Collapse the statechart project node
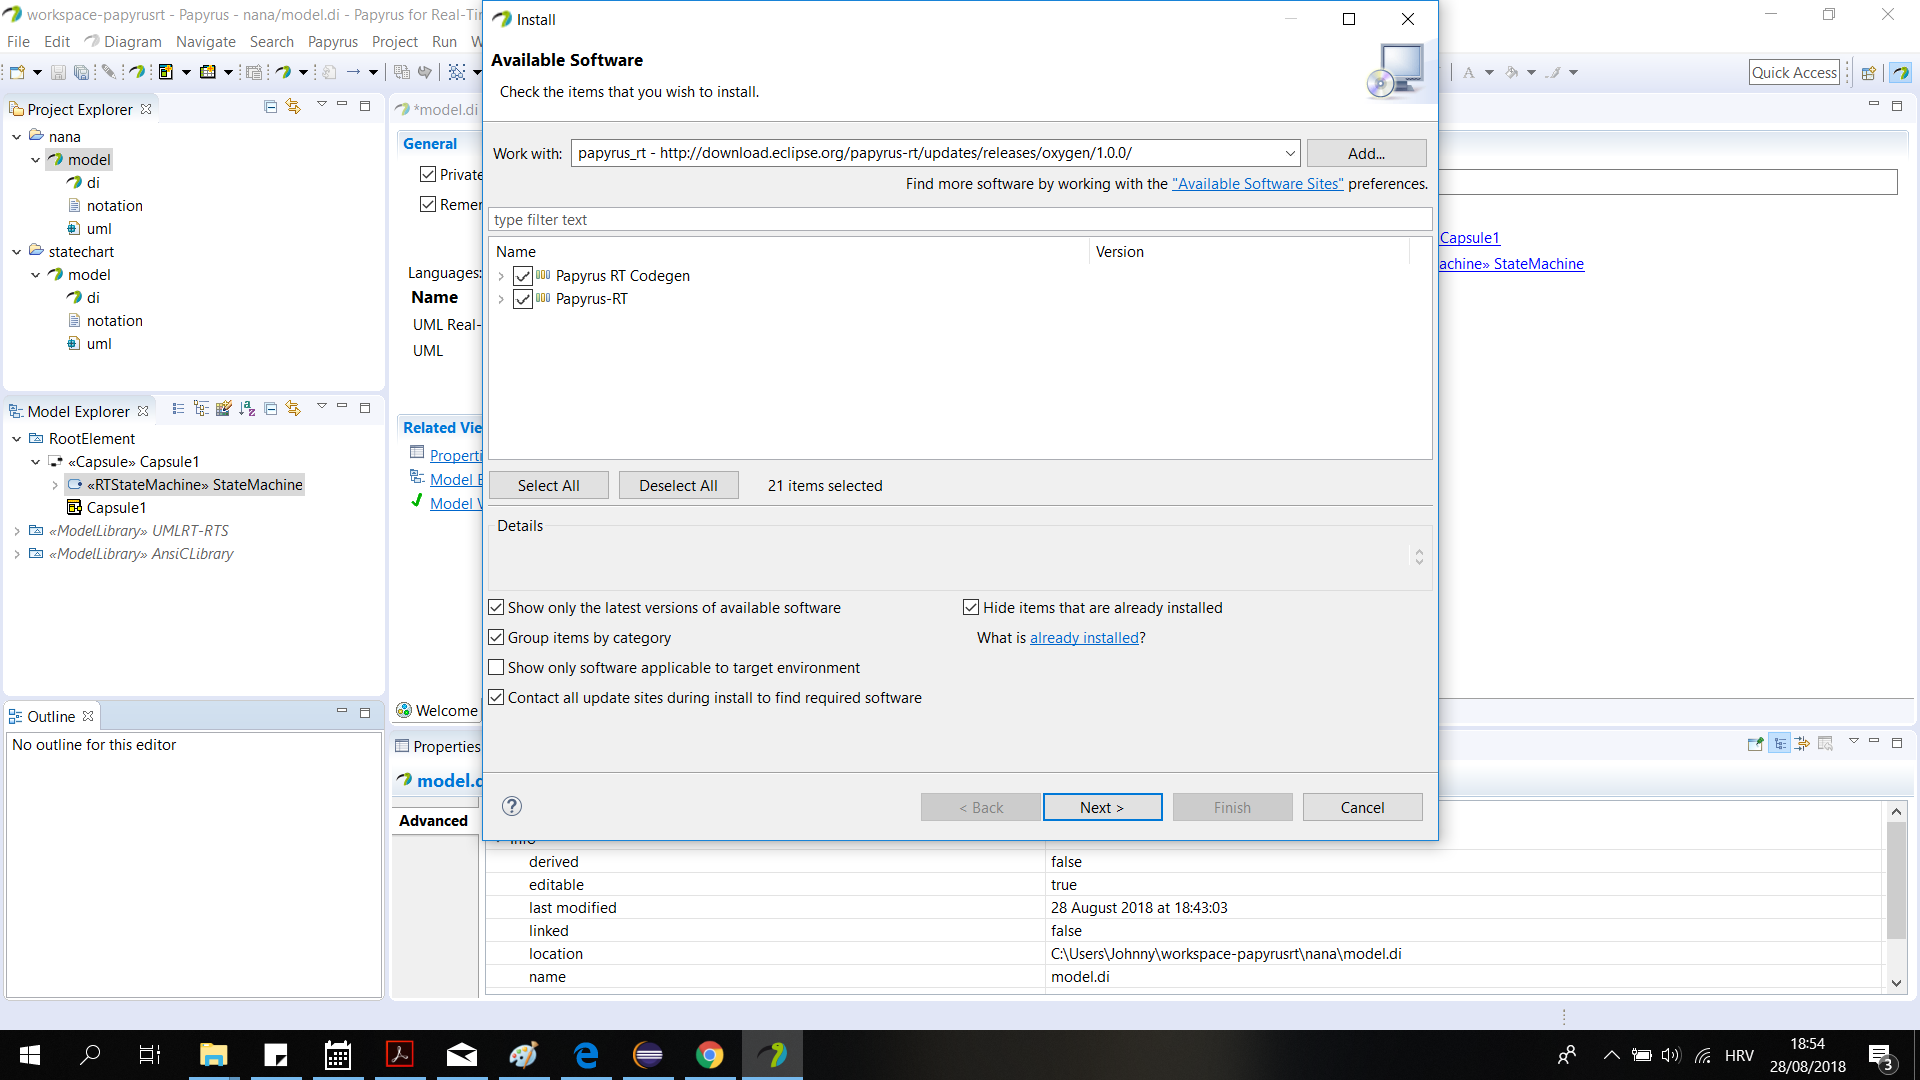Image resolution: width=1920 pixels, height=1080 pixels. tap(16, 252)
